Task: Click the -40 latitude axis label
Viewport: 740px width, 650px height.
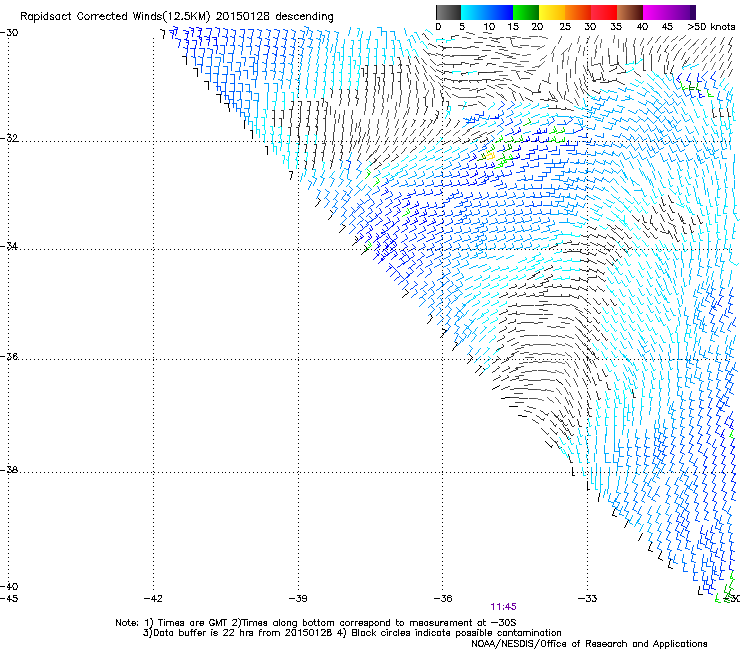Action: [9, 586]
